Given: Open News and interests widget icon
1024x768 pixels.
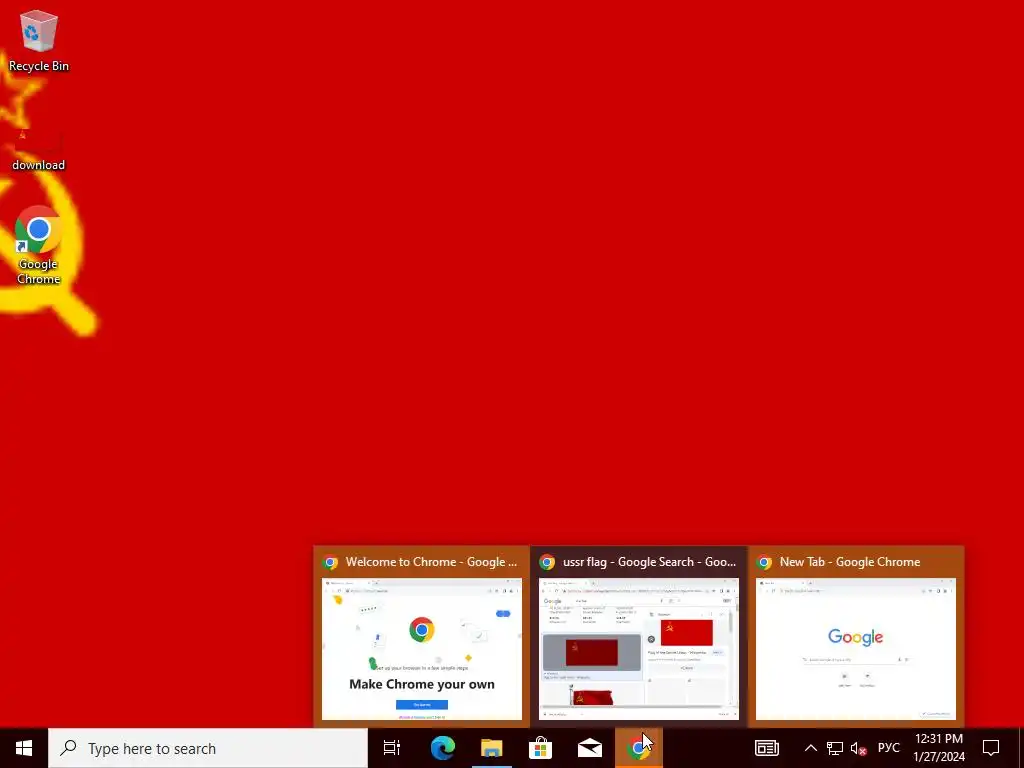Looking at the screenshot, I should click(x=767, y=748).
